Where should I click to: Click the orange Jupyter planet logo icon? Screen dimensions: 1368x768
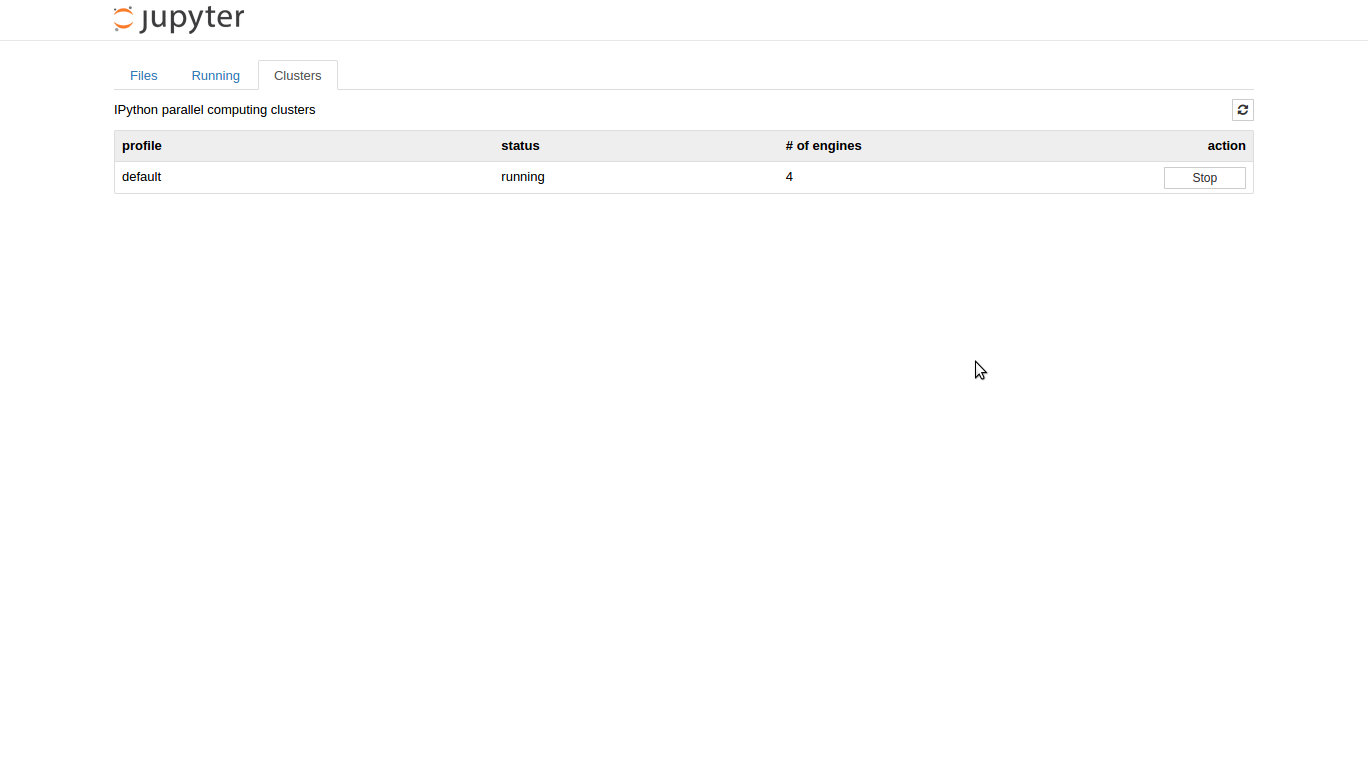pyautogui.click(x=123, y=18)
